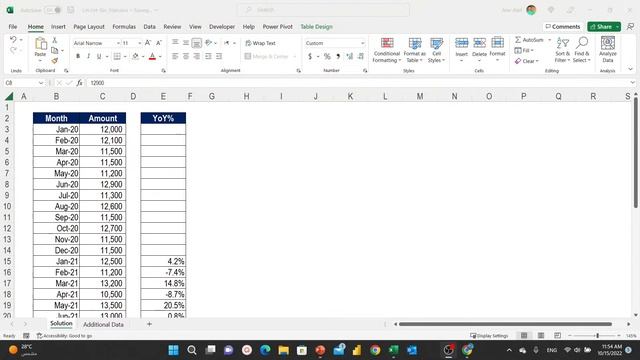Open the number format Custom dropdown
The width and height of the screenshot is (640, 360).
click(x=362, y=43)
